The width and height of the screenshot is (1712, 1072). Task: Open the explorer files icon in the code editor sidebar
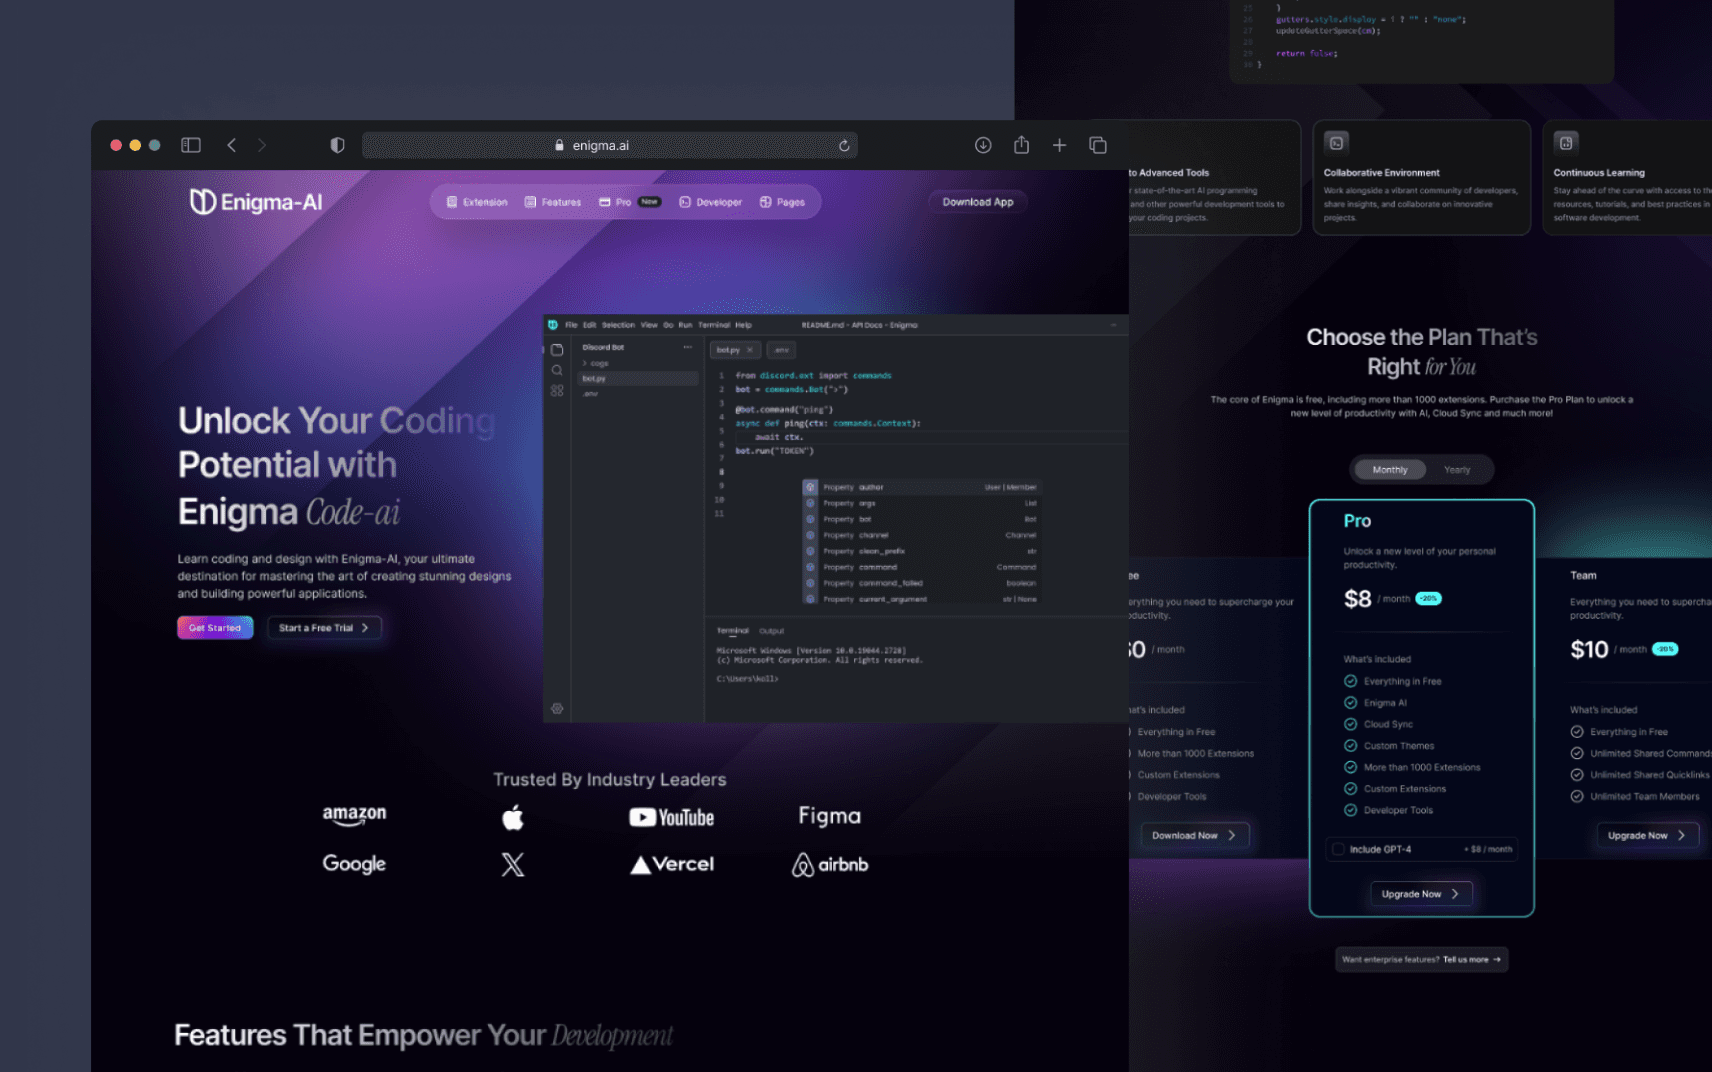(557, 350)
